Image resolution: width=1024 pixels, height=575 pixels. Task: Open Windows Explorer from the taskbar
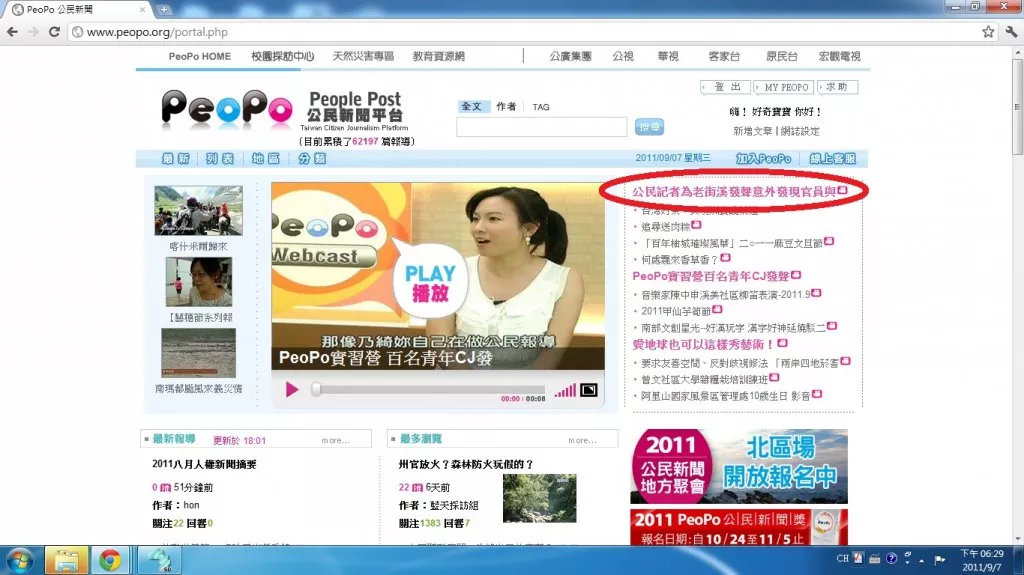[66, 561]
